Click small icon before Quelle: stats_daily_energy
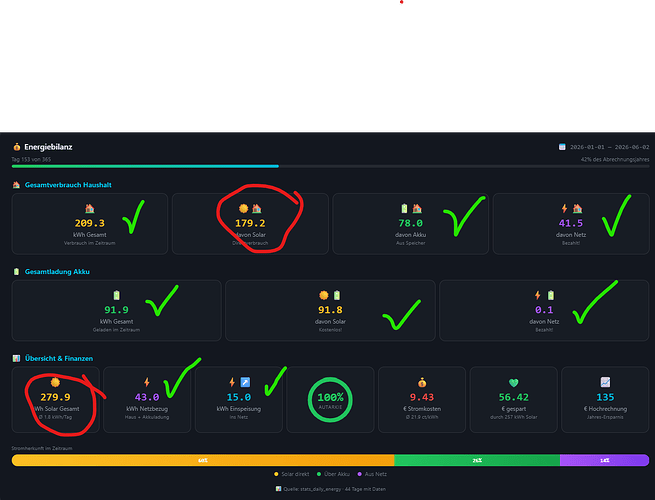Screen dimensions: 655x500 pos(278,489)
